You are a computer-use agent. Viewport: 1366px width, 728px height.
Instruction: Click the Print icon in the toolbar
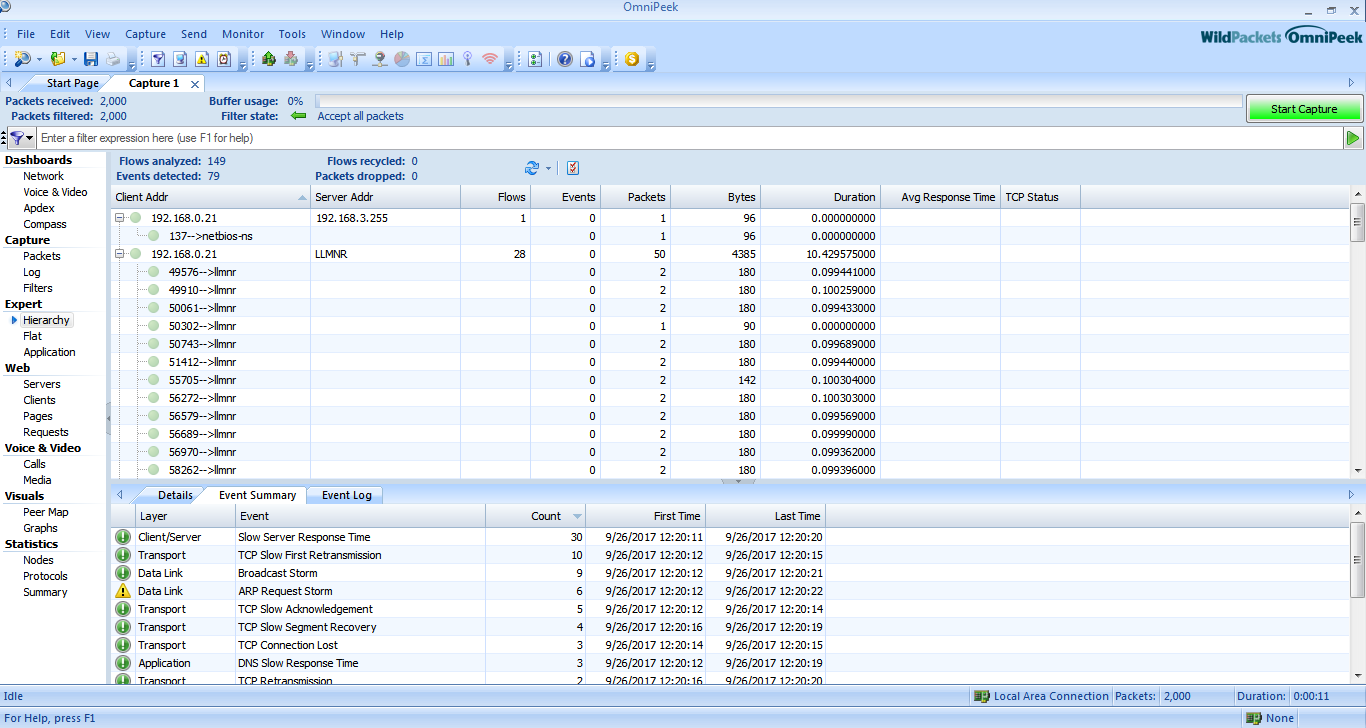(113, 60)
